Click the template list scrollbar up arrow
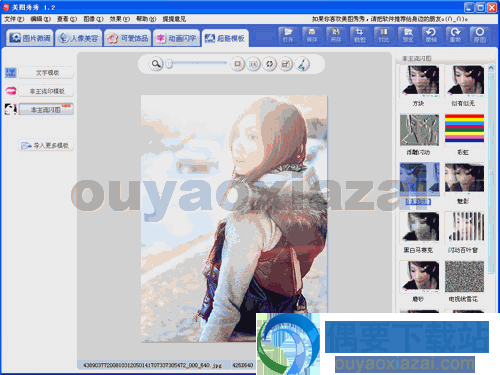 (491, 68)
